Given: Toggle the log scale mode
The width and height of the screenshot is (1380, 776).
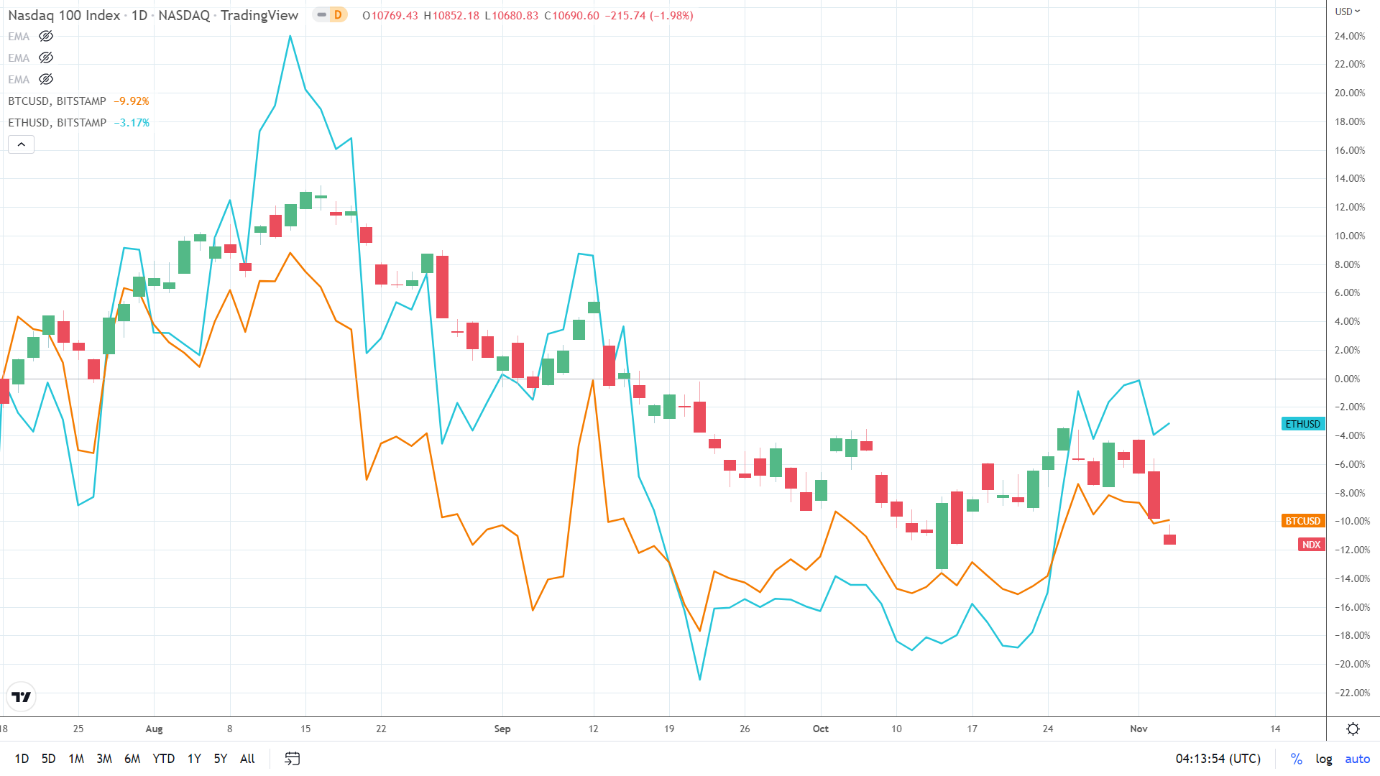Looking at the screenshot, I should tap(1323, 759).
